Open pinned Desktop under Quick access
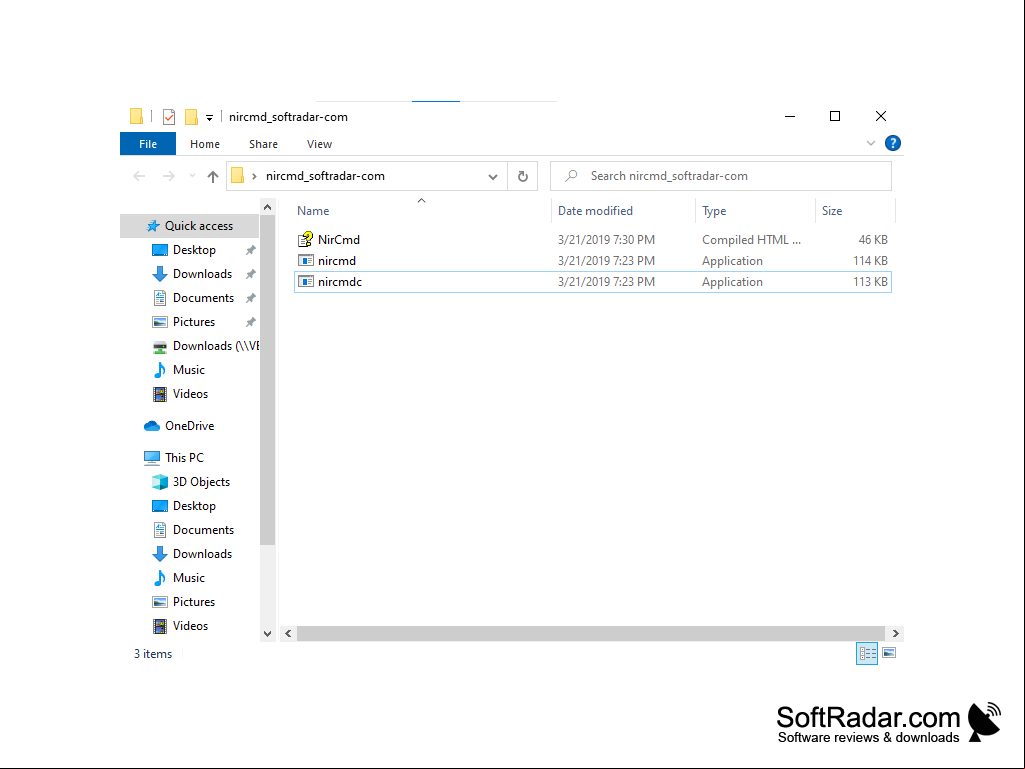The height and width of the screenshot is (769, 1025). [194, 250]
